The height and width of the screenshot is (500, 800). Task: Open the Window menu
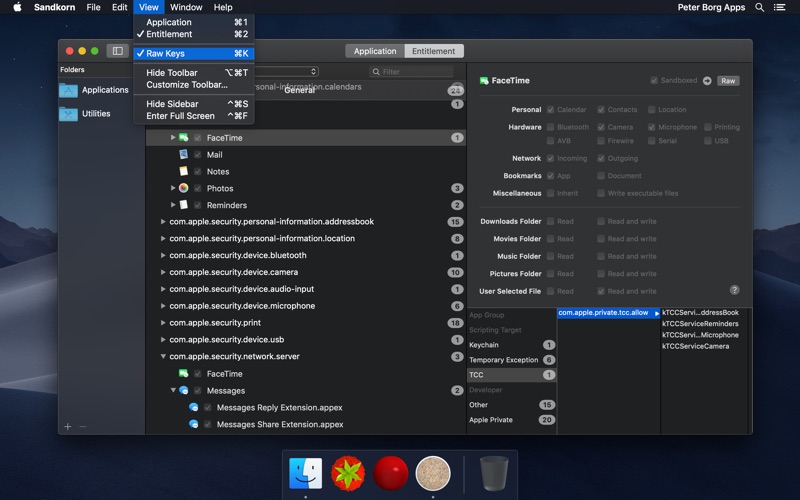pos(186,7)
